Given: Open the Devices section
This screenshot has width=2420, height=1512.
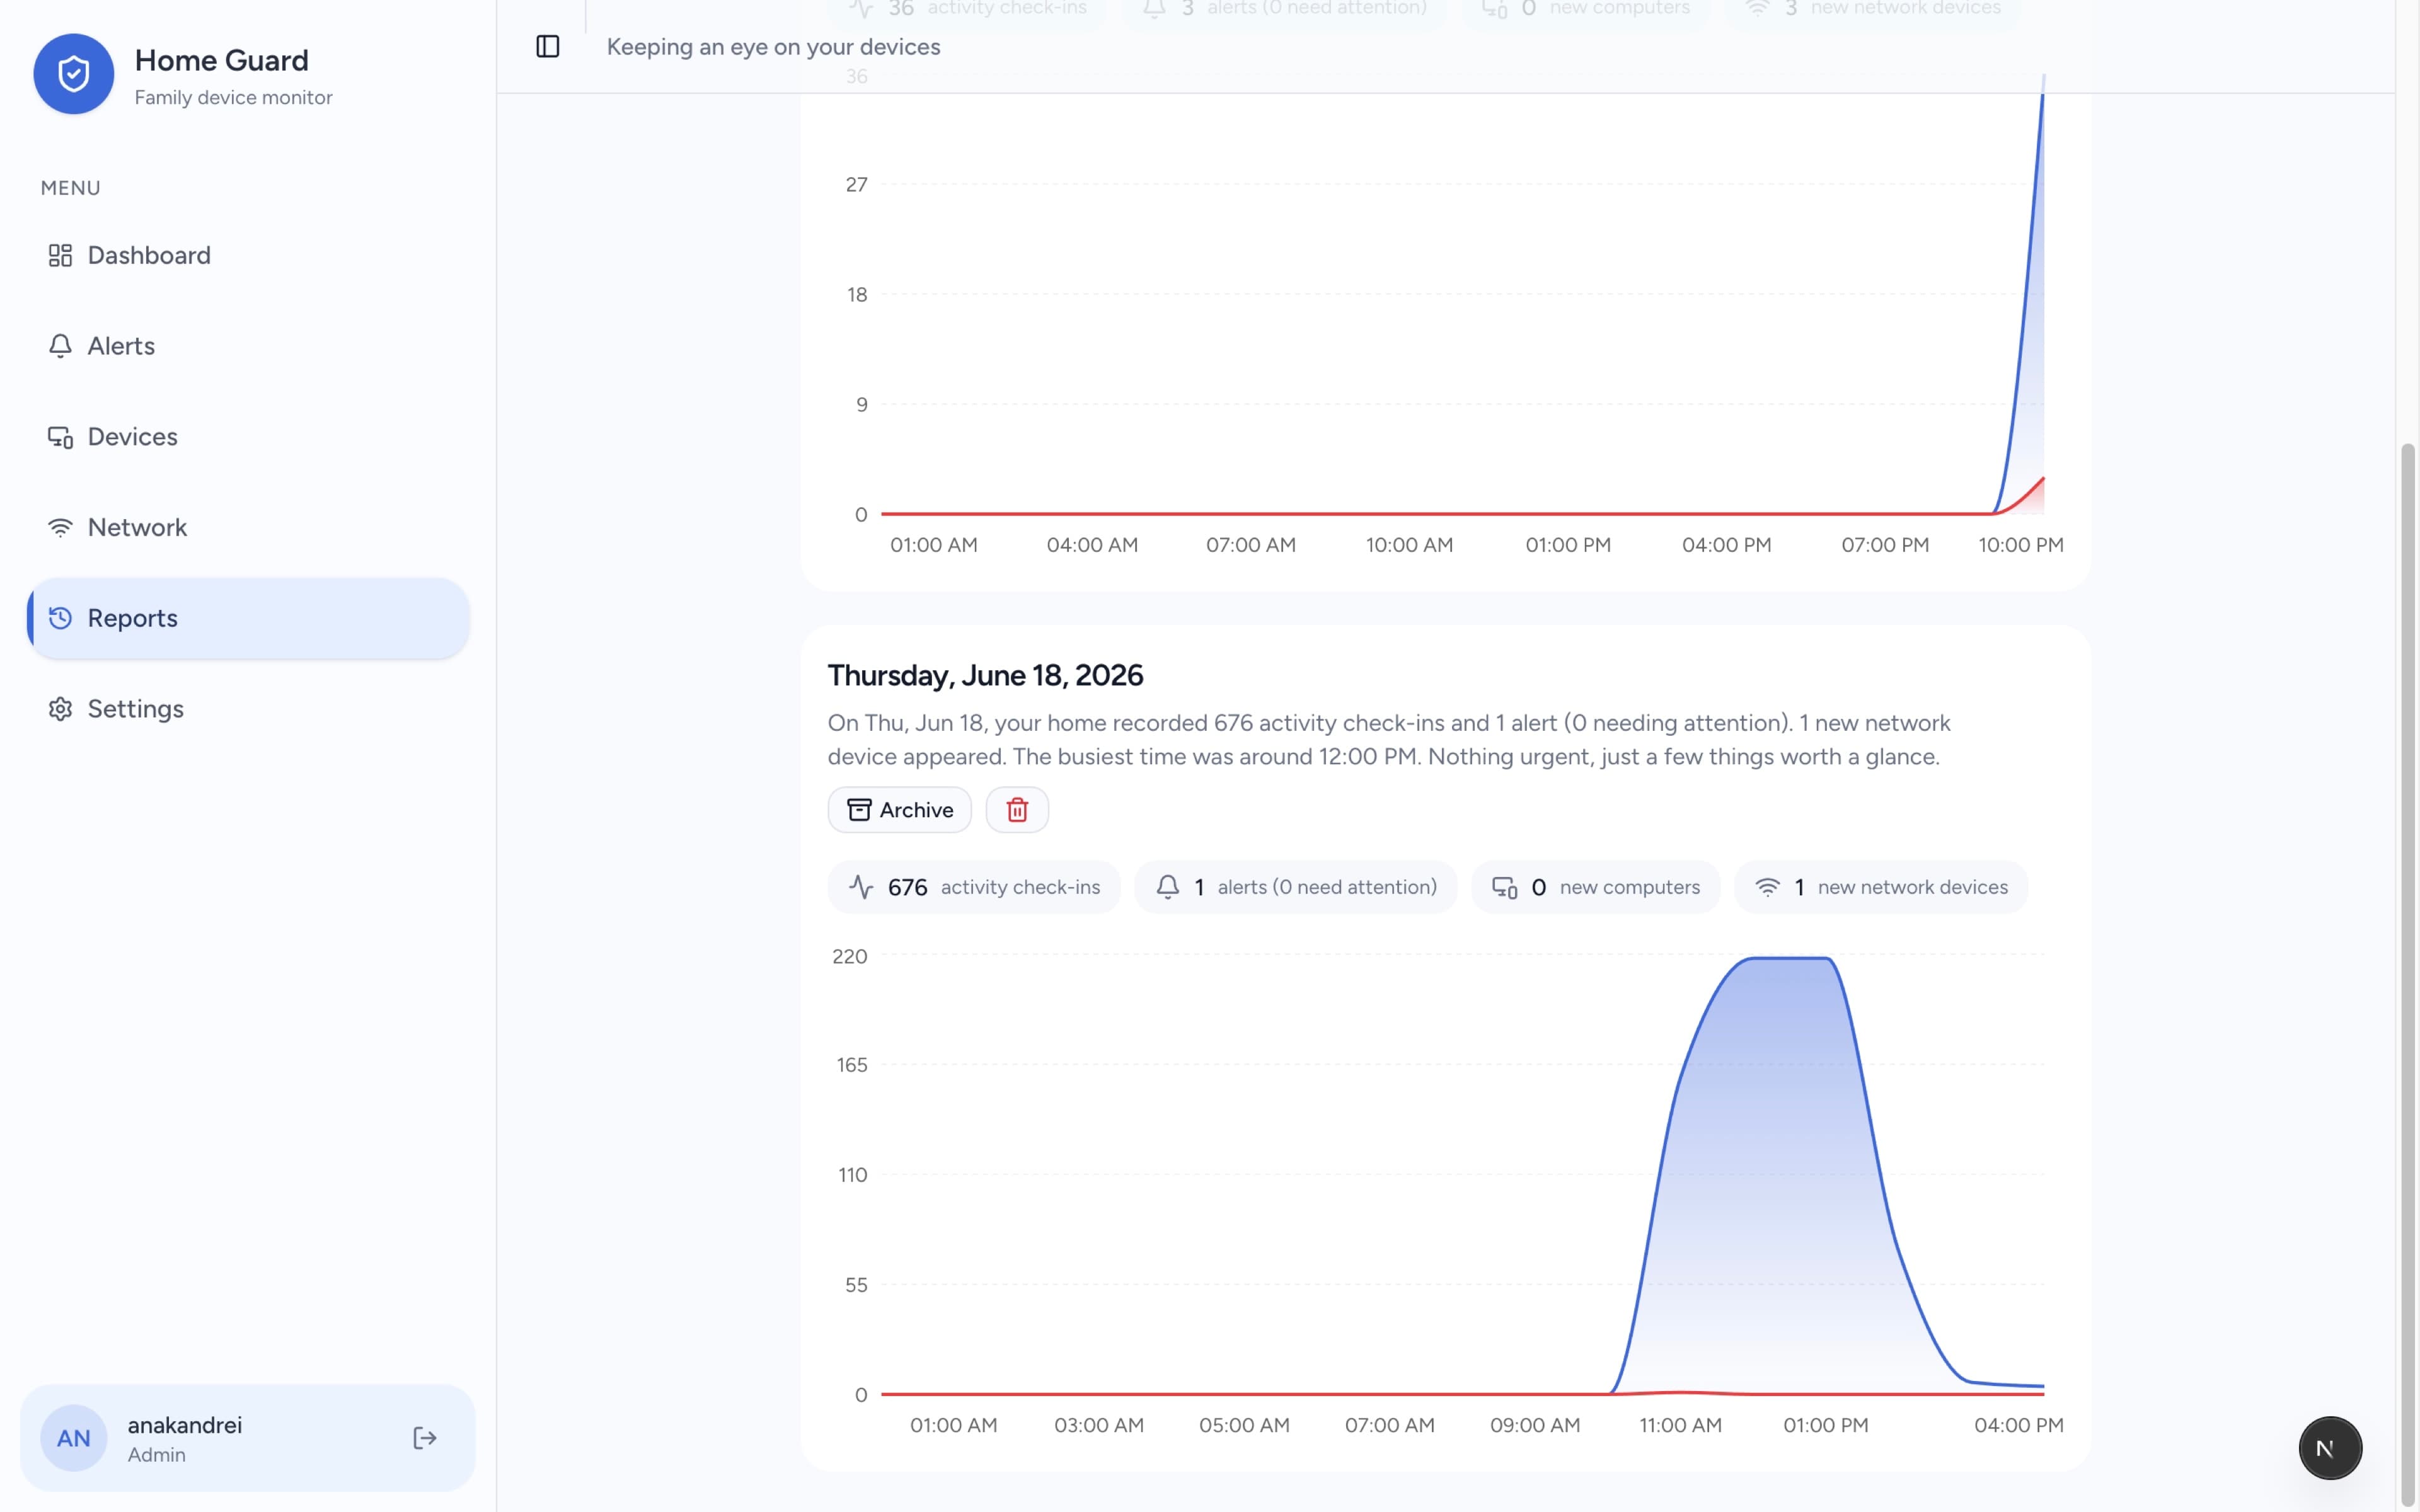Looking at the screenshot, I should (x=248, y=437).
